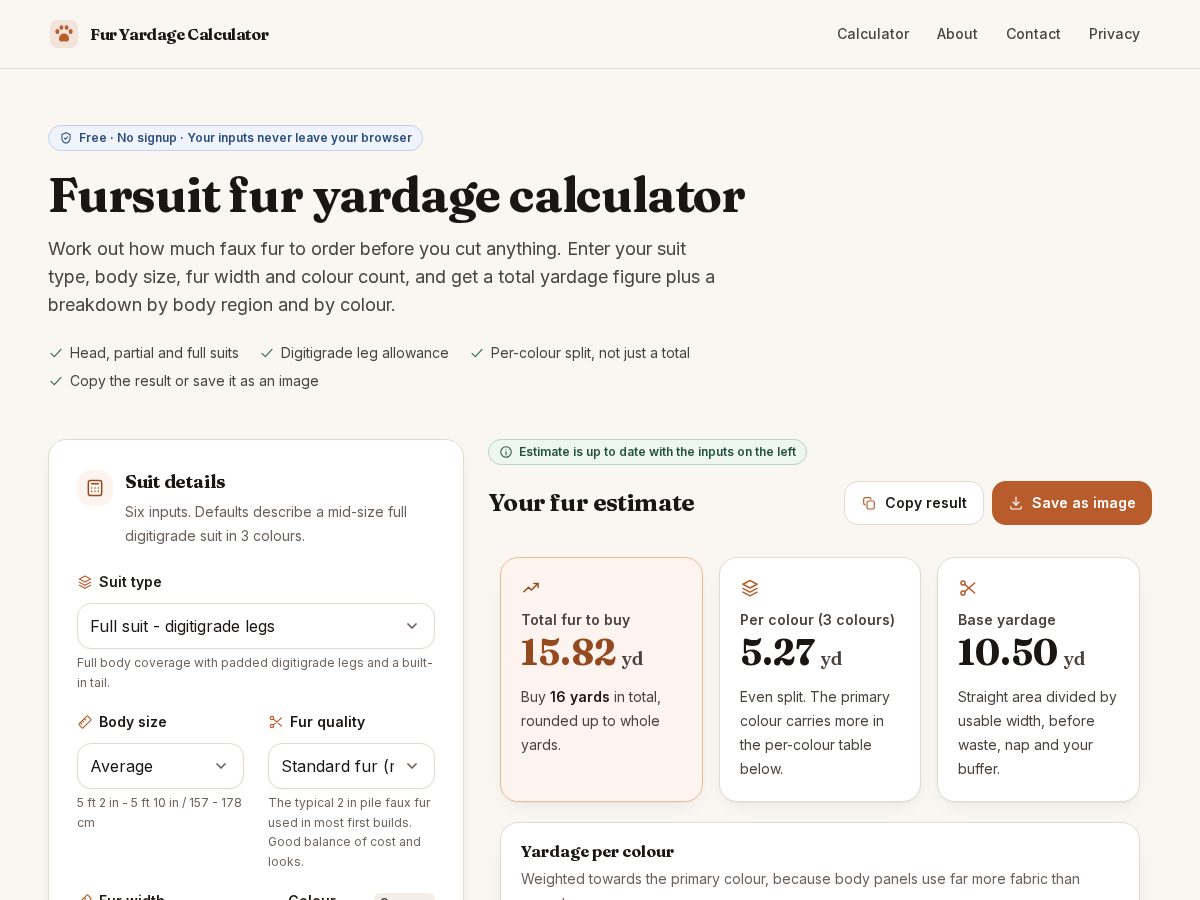Click the trending arrow icon in the Total fur card
Image resolution: width=1200 pixels, height=900 pixels.
(531, 588)
